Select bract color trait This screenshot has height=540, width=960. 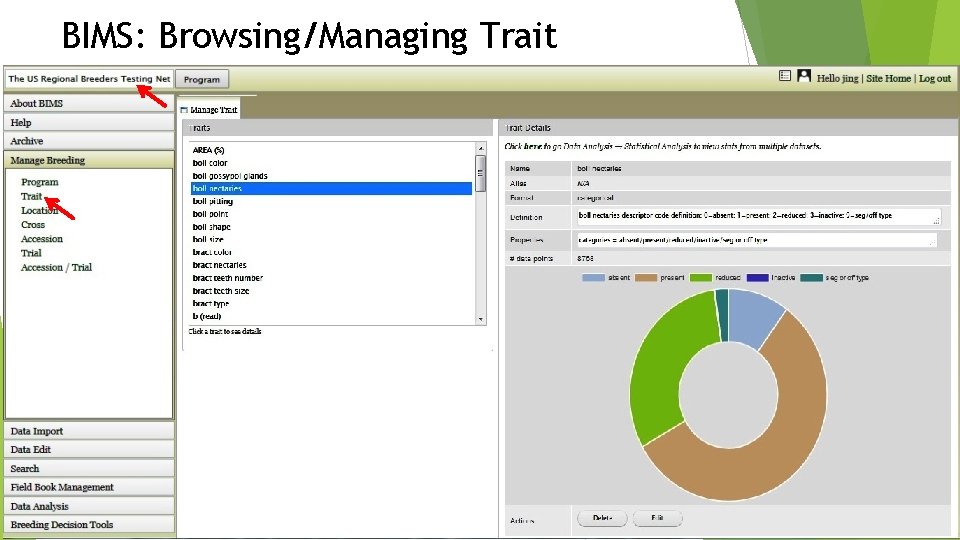tap(331, 252)
